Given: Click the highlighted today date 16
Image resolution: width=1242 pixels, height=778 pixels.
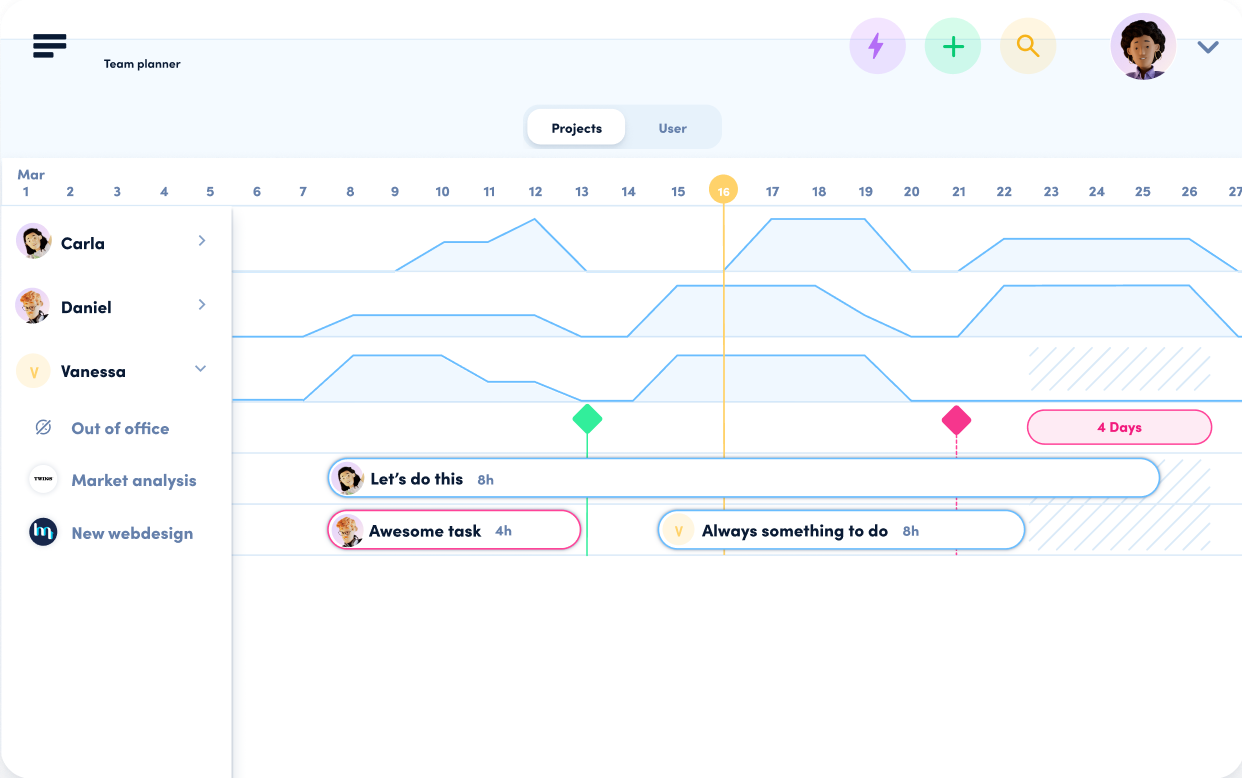Looking at the screenshot, I should [x=723, y=190].
